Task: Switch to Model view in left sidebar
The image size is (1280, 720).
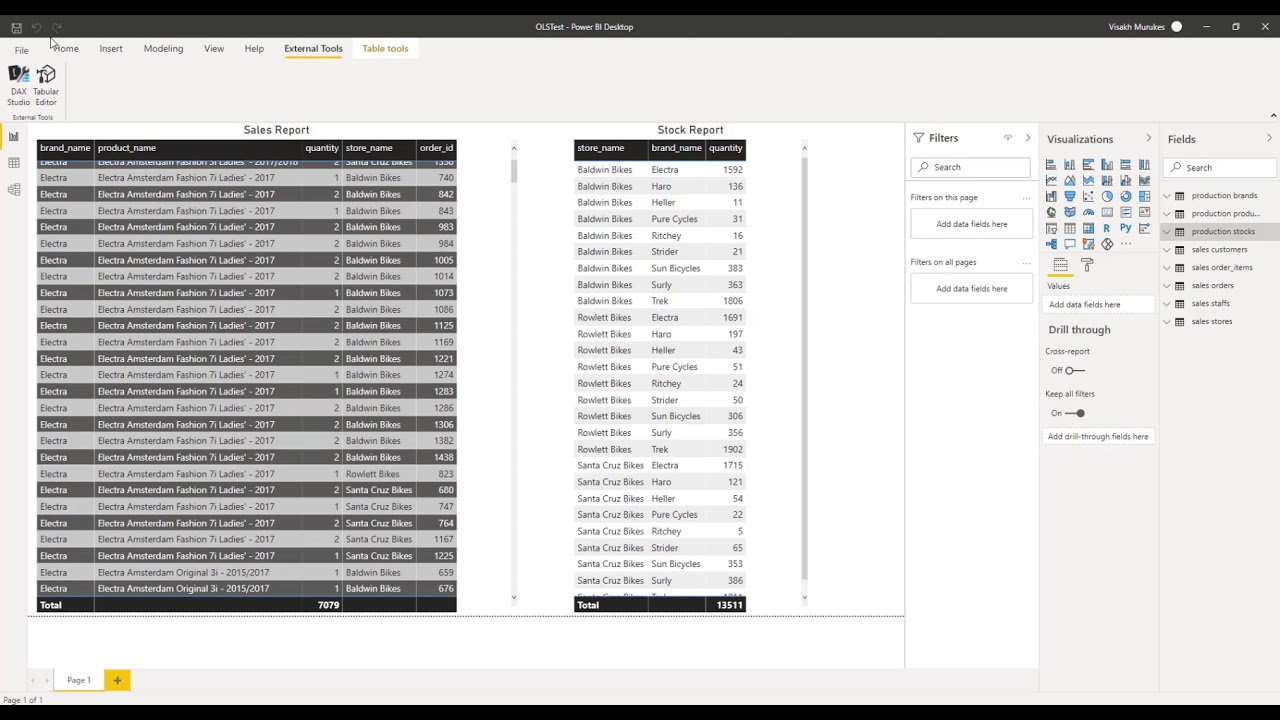Action: tap(13, 189)
